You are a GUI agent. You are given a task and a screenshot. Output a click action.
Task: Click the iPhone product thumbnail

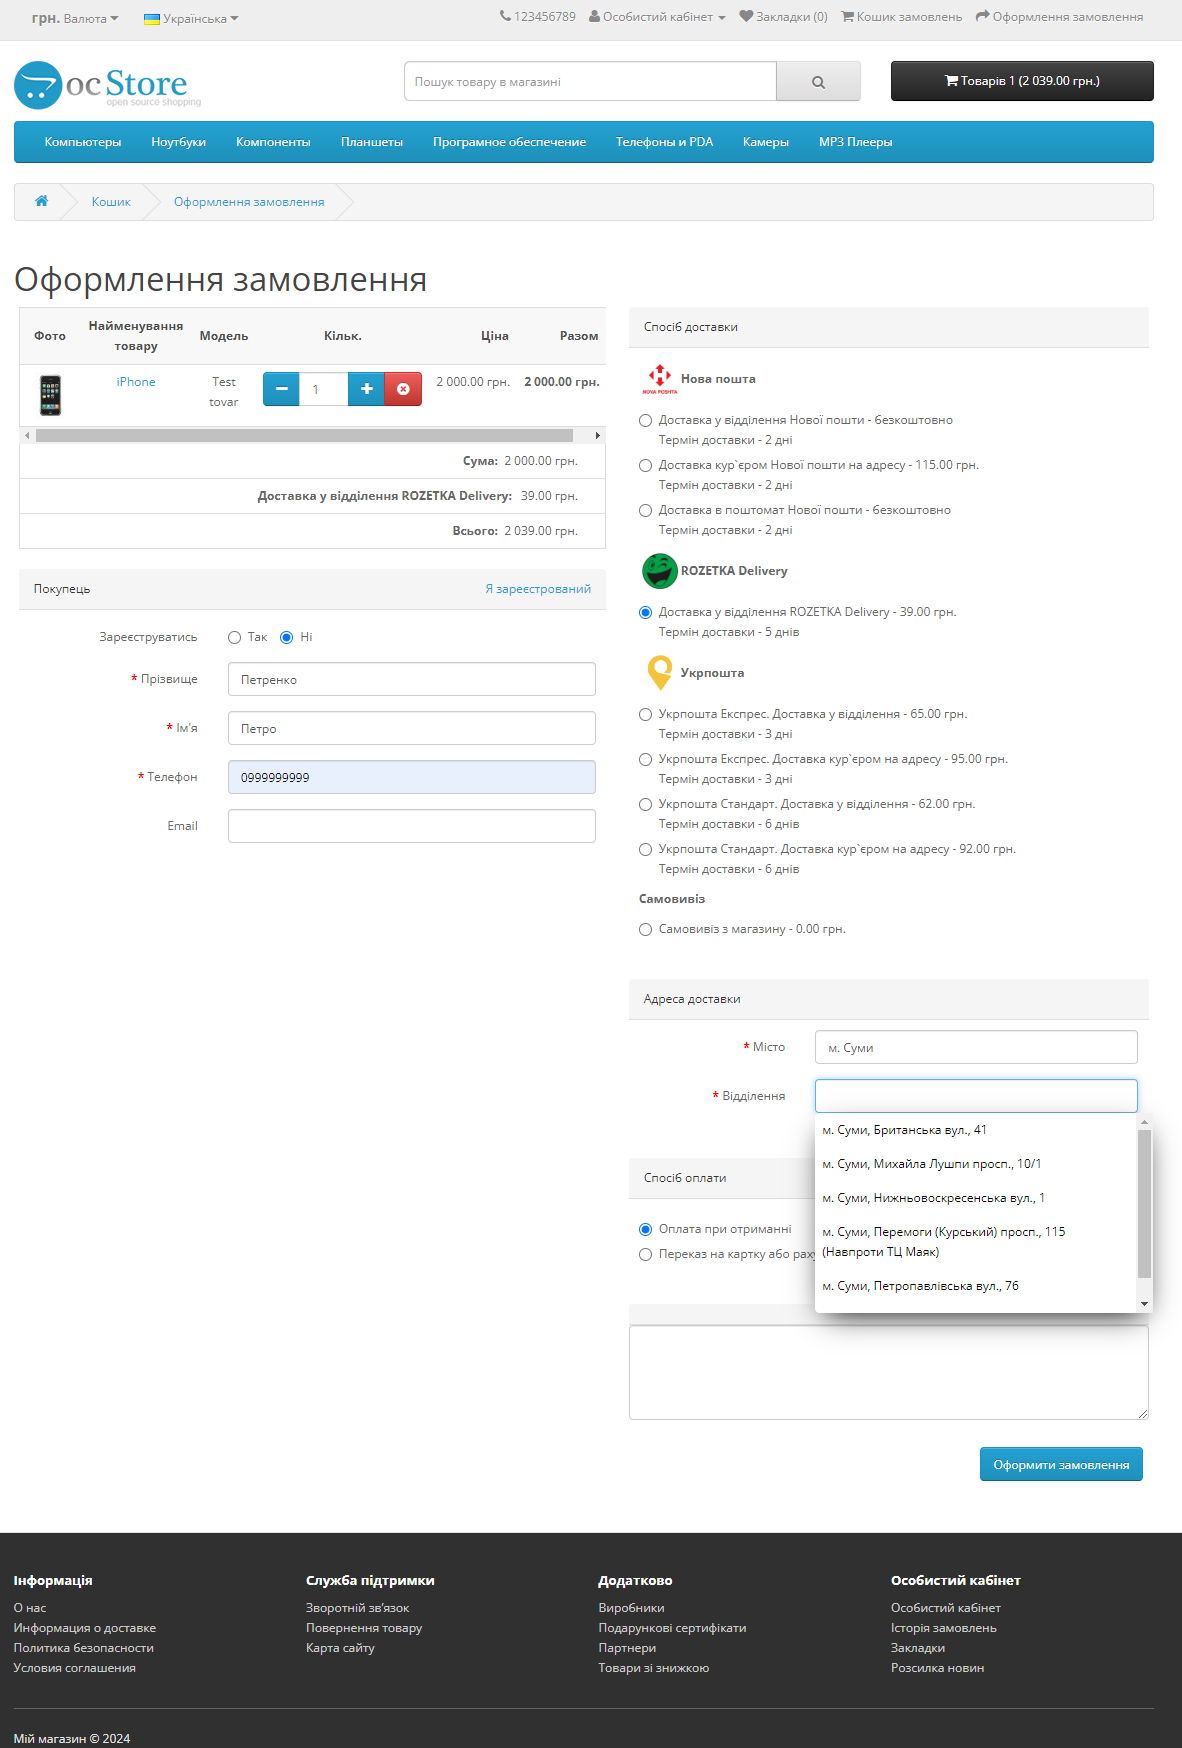pyautogui.click(x=50, y=395)
